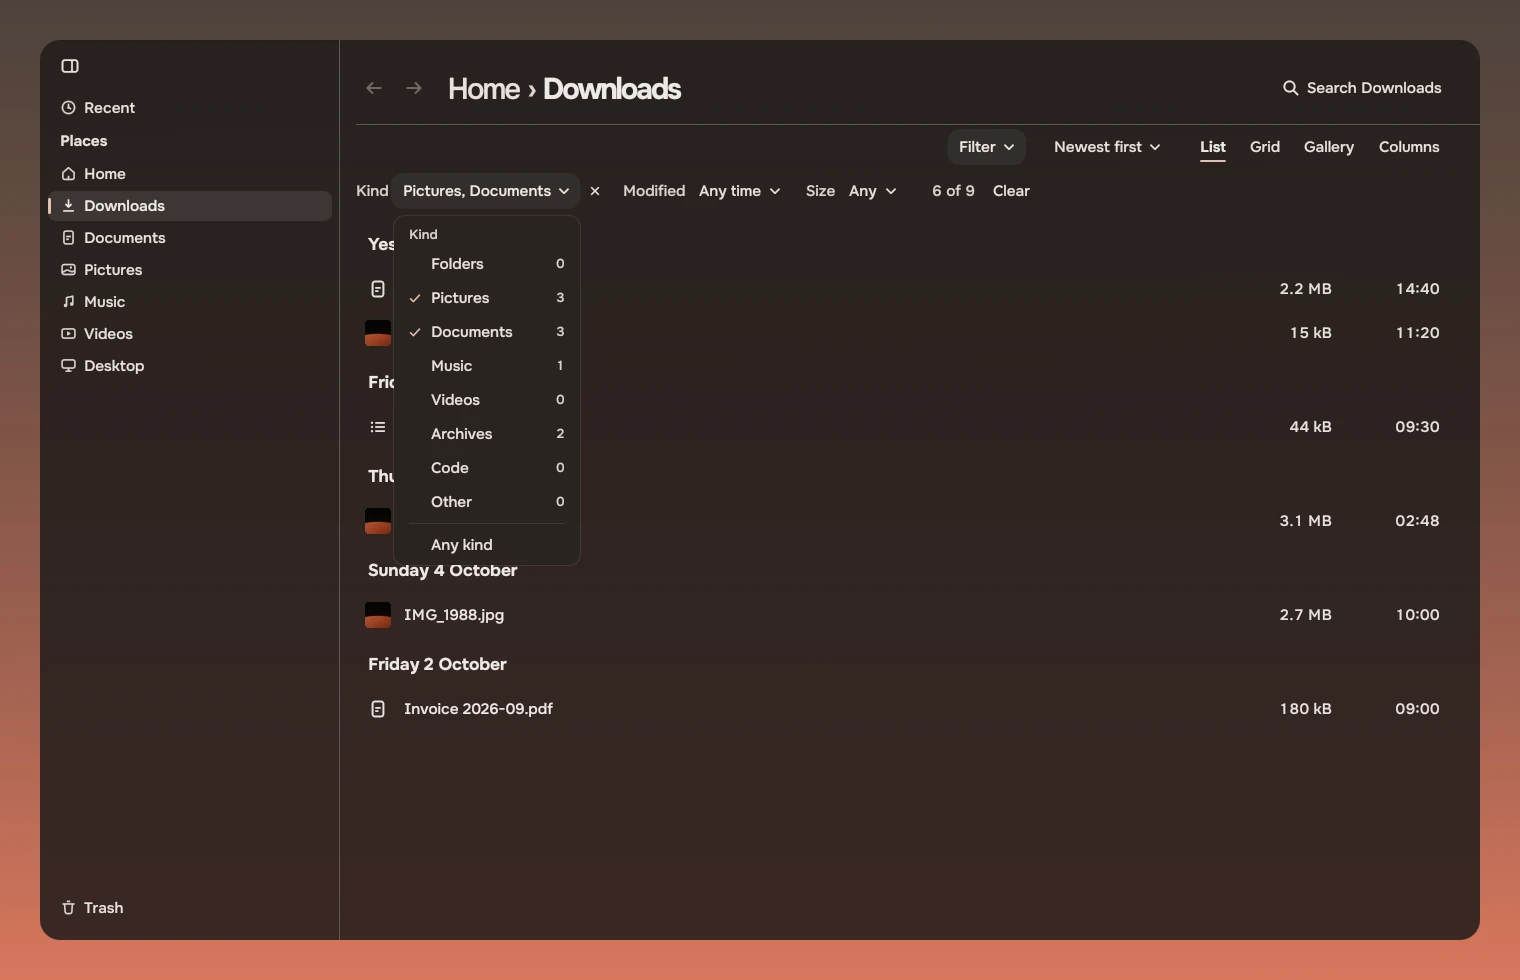The height and width of the screenshot is (980, 1520).
Task: Check Folders in the Kind menu
Action: (487, 264)
